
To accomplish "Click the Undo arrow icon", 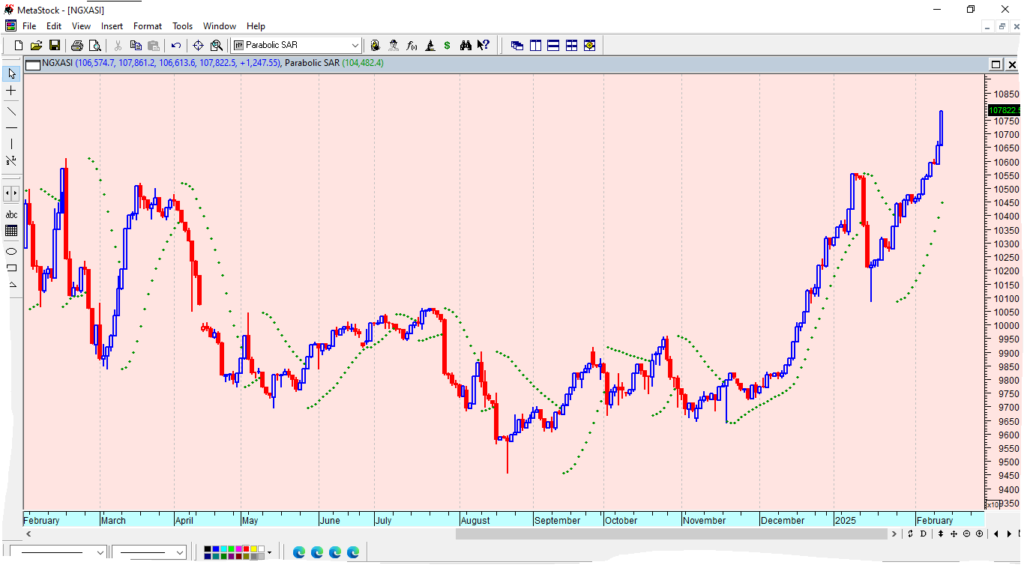I will (x=176, y=45).
